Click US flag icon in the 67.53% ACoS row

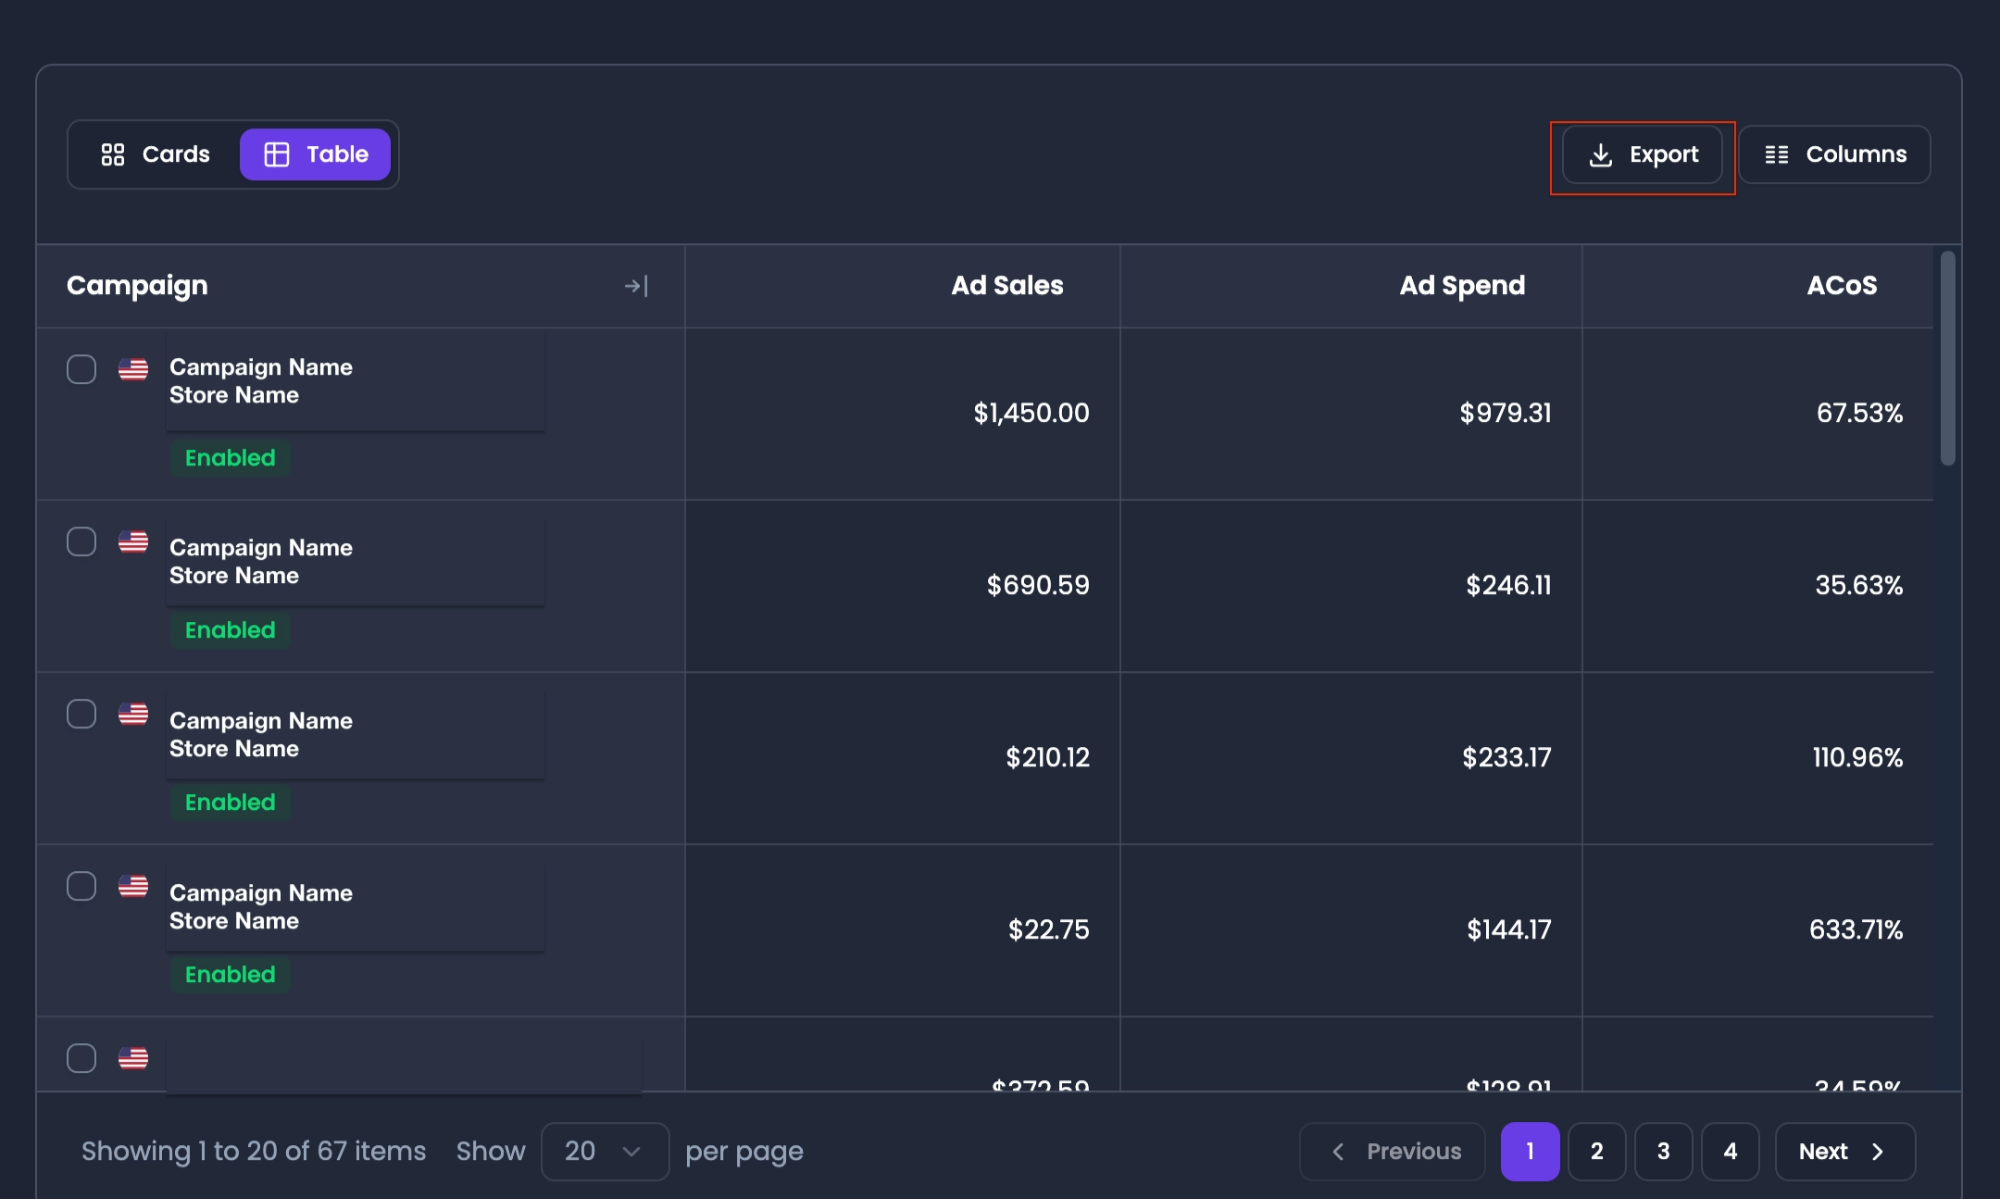pyautogui.click(x=133, y=369)
